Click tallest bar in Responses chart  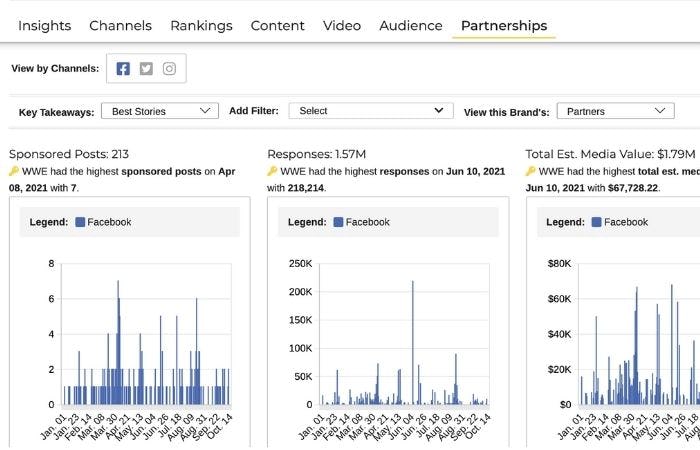coord(412,342)
